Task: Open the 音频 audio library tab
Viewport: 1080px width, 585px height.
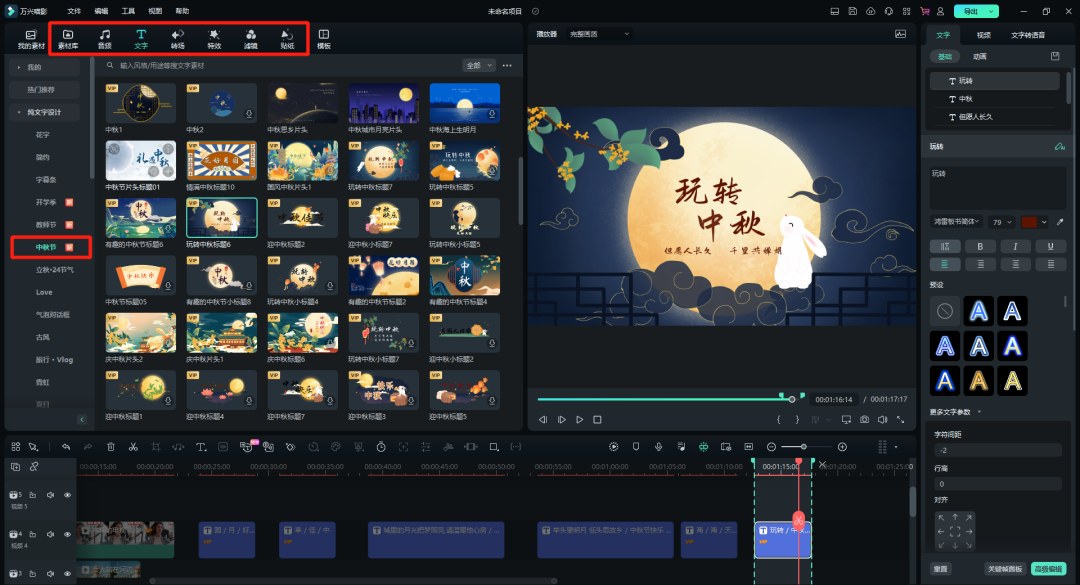Action: [105, 39]
